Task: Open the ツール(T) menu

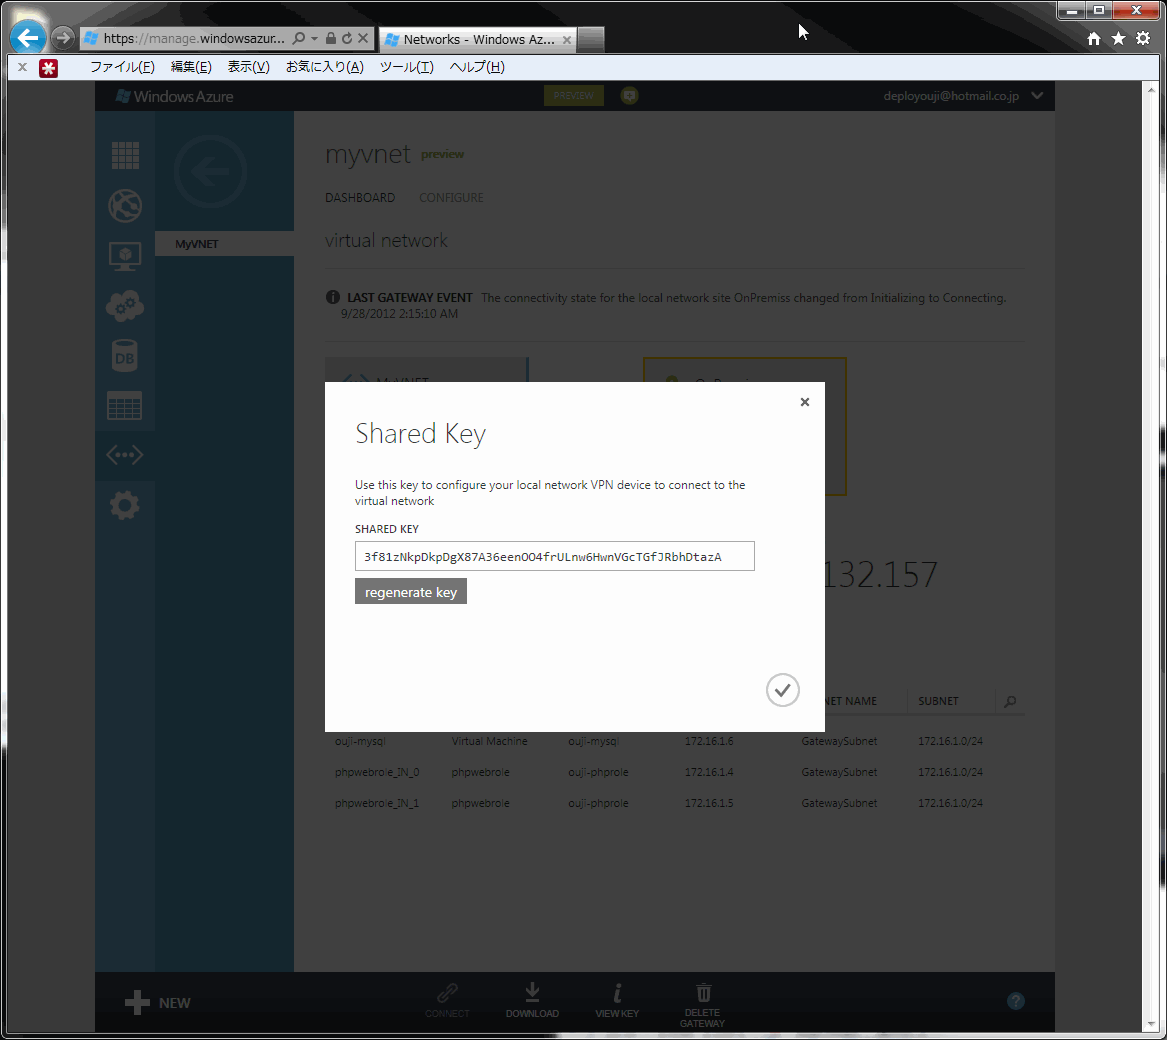Action: pyautogui.click(x=406, y=67)
